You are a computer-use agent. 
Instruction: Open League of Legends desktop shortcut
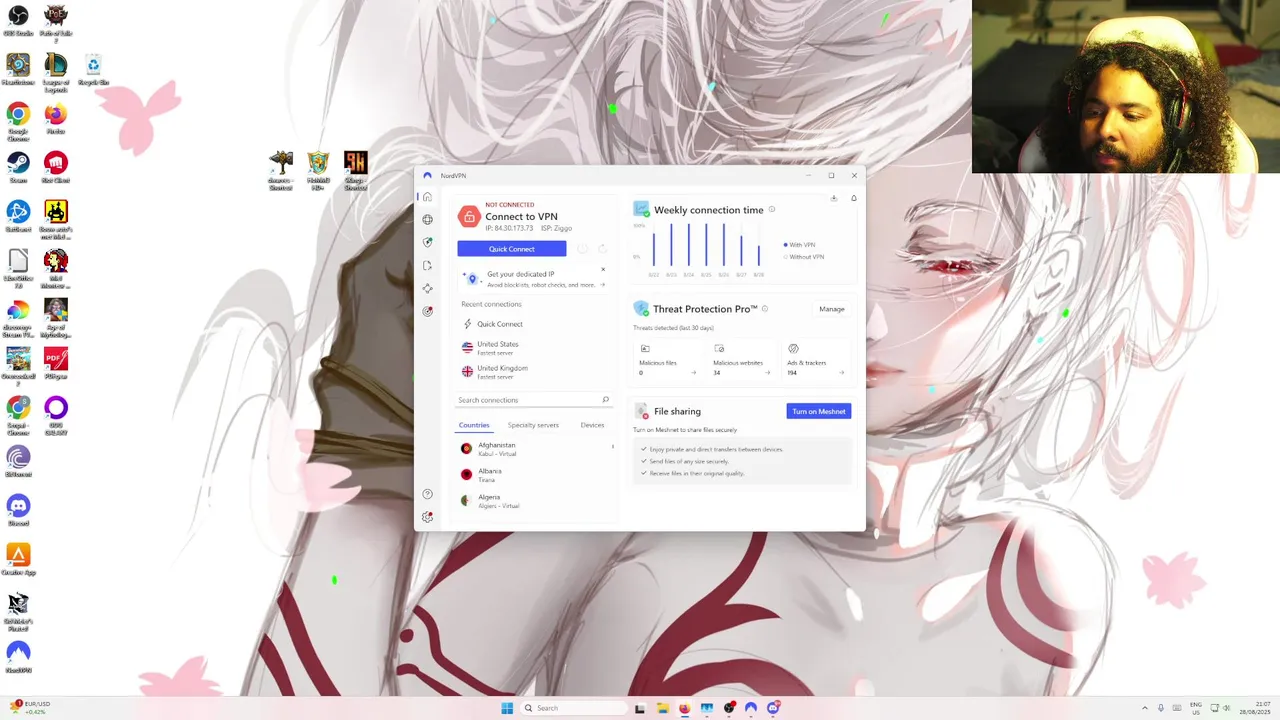(56, 72)
